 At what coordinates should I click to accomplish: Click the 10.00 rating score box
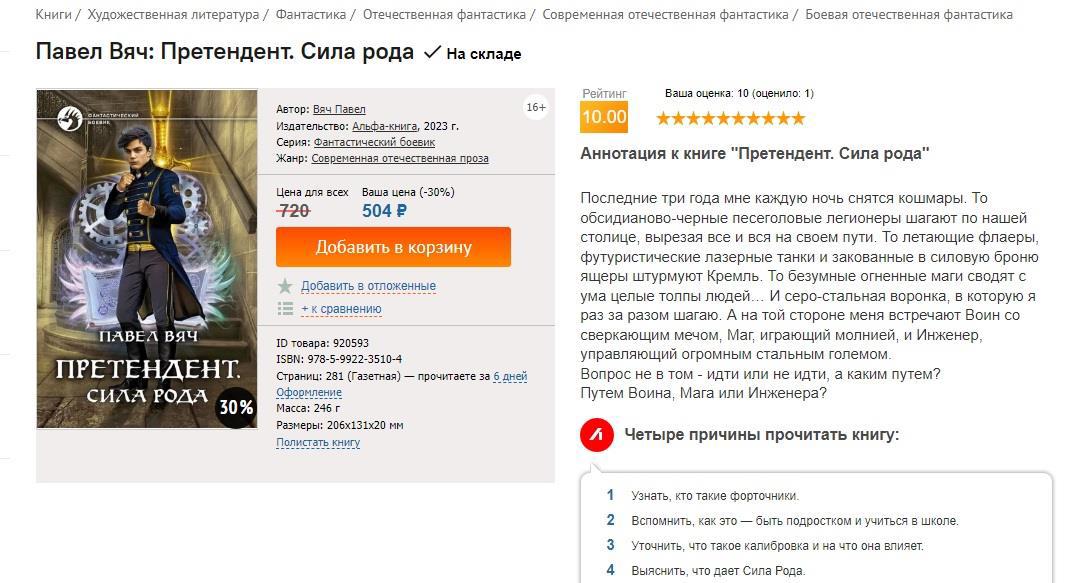[x=604, y=116]
